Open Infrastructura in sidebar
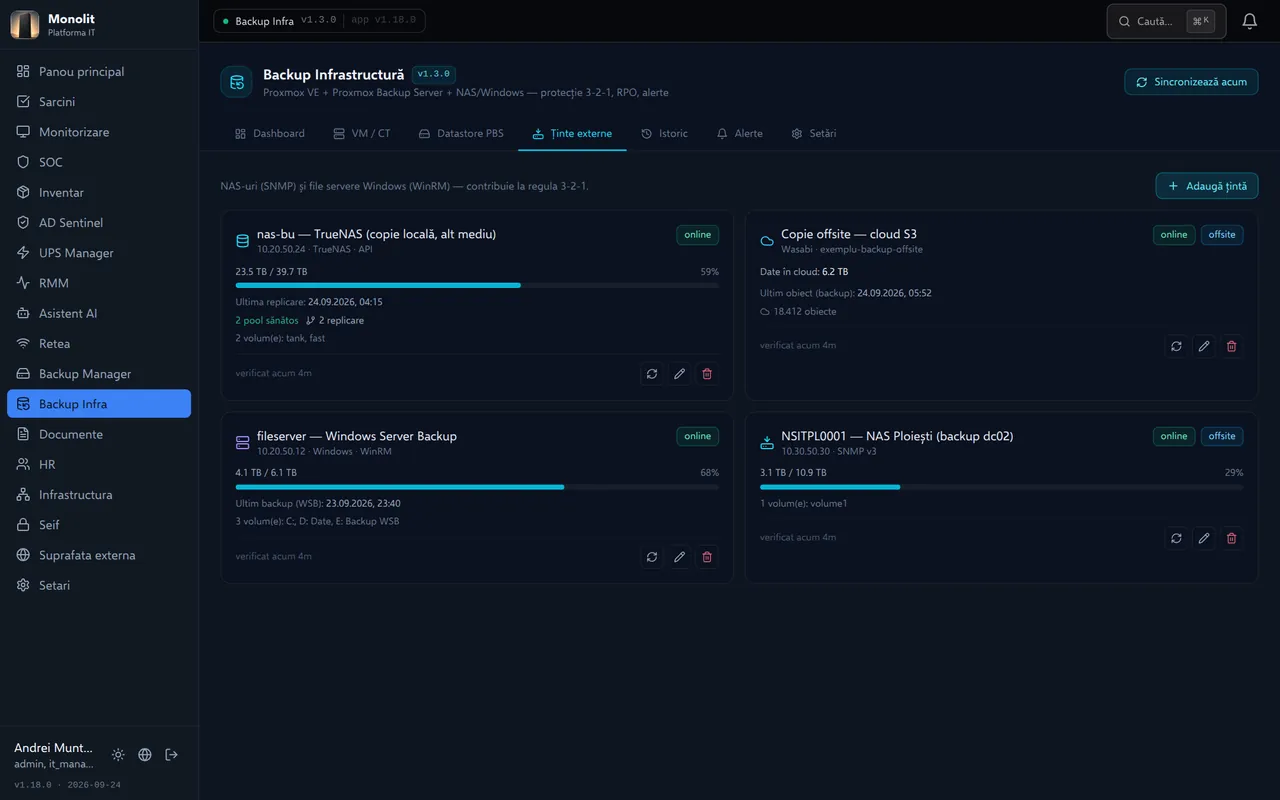The image size is (1280, 800). click(x=99, y=495)
